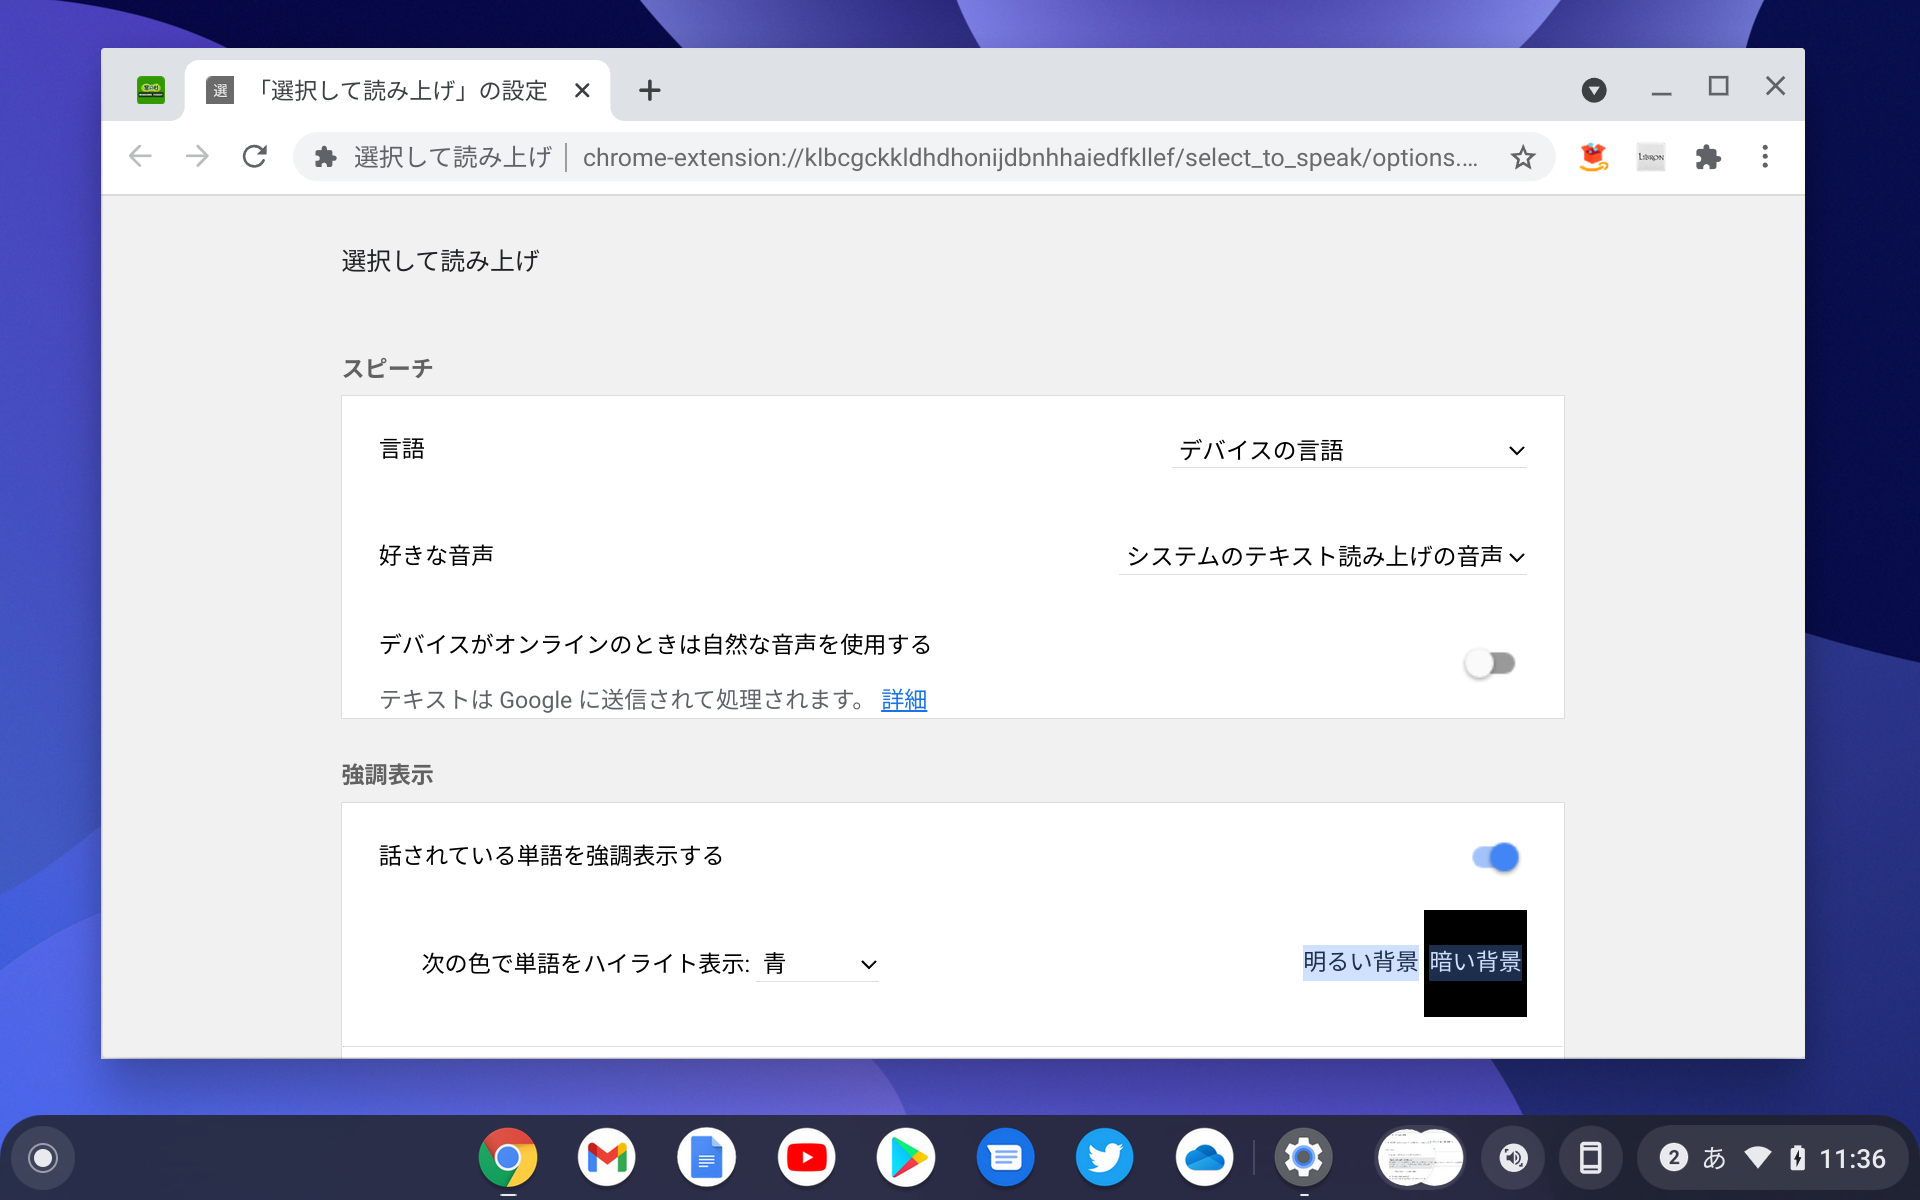Open the Libron extension
The height and width of the screenshot is (1200, 1920).
(1650, 157)
